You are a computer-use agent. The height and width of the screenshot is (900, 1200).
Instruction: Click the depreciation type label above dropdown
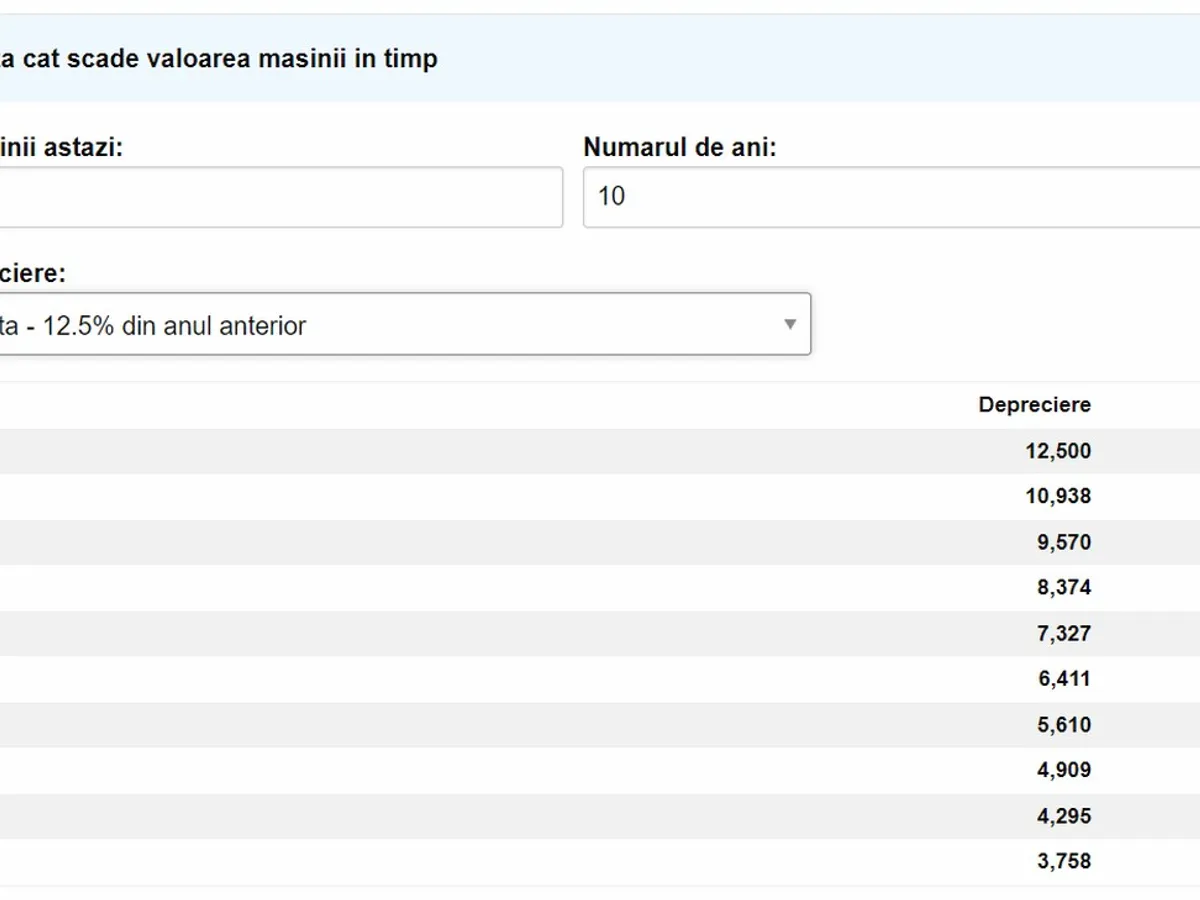32,274
